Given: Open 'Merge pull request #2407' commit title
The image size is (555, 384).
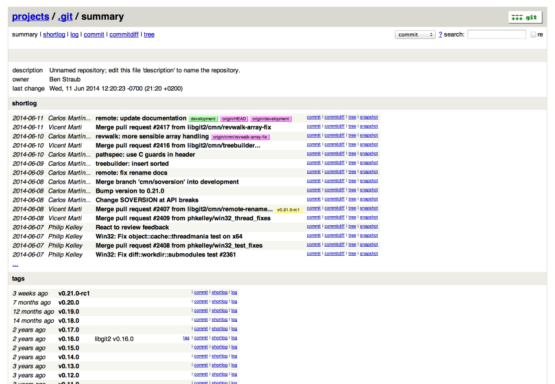Looking at the screenshot, I should pos(184,209).
